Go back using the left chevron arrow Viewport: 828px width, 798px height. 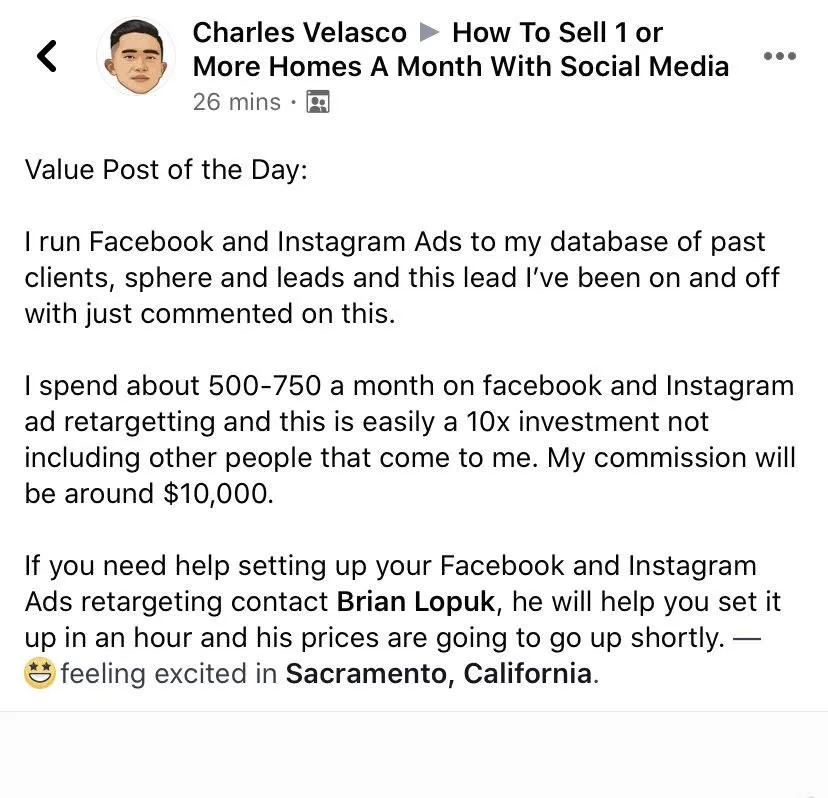click(x=46, y=56)
